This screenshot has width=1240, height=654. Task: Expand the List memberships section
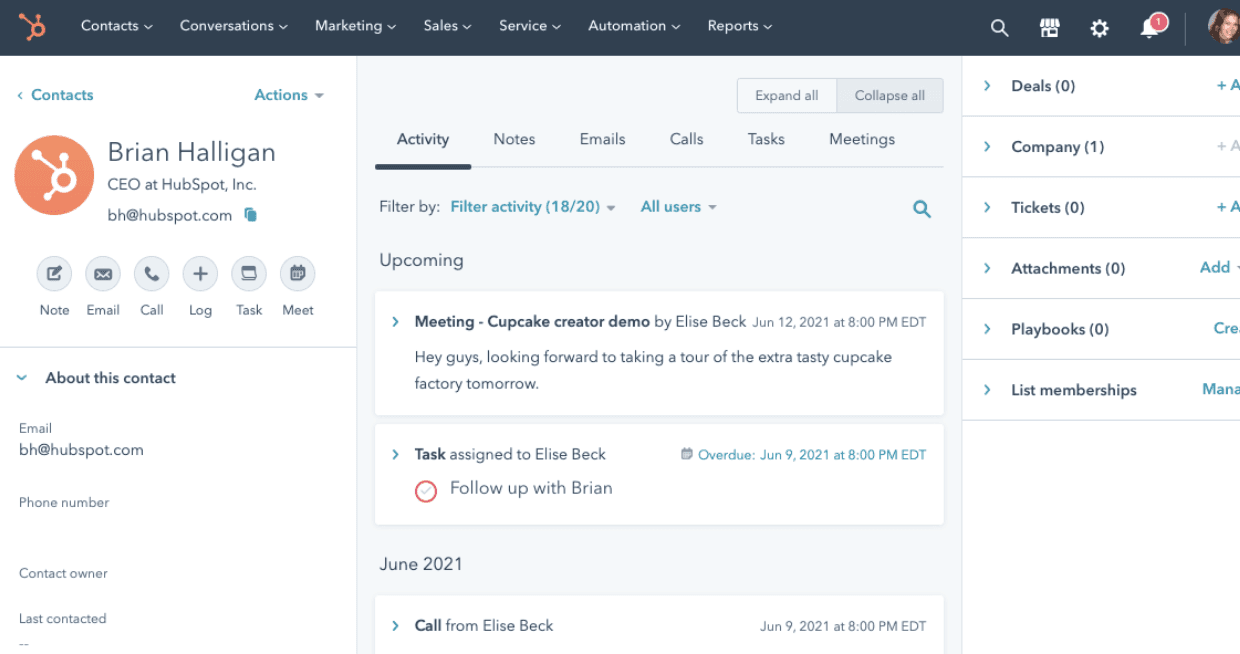[987, 390]
